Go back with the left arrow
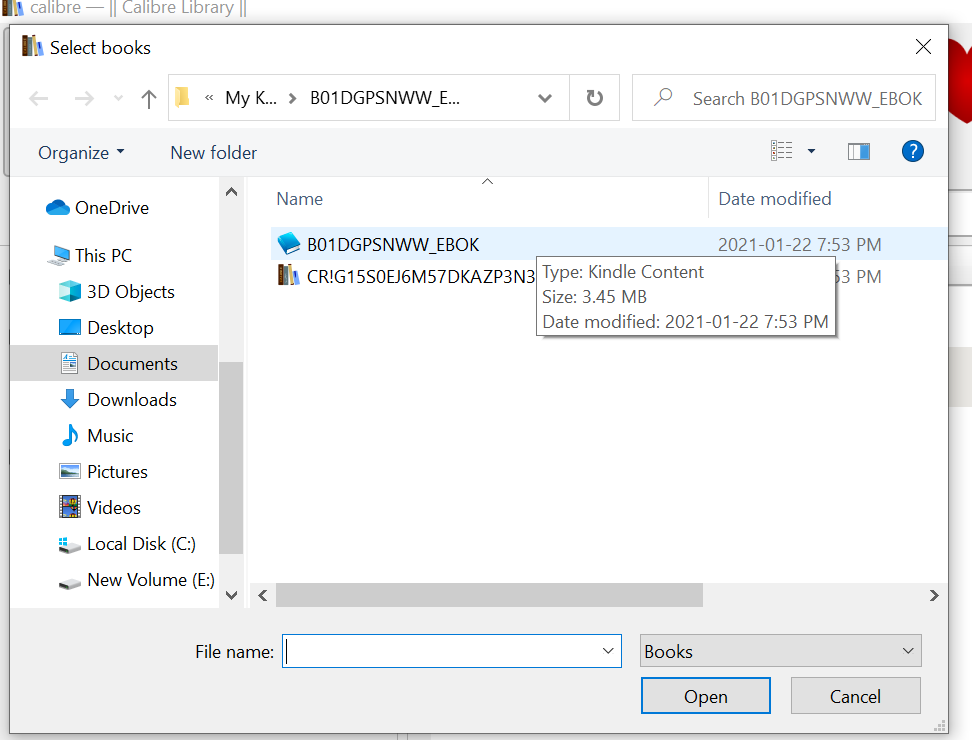The image size is (972, 740). (x=38, y=99)
